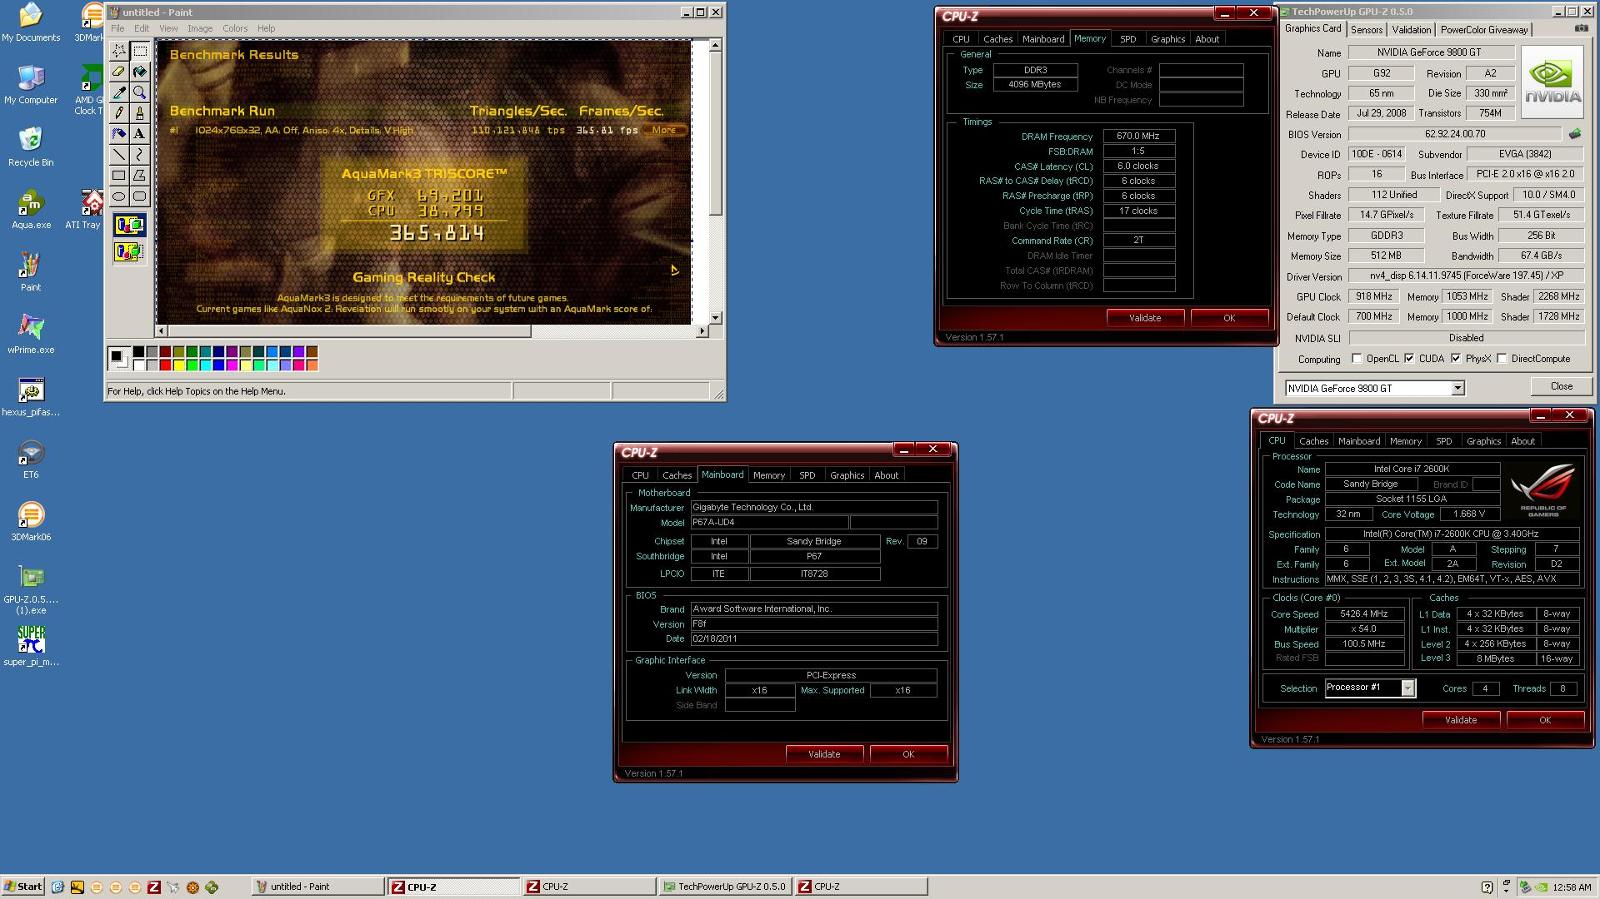Image resolution: width=1600 pixels, height=899 pixels.
Task: Click Paint's vertical scrollbar down arrow
Action: pyautogui.click(x=715, y=317)
